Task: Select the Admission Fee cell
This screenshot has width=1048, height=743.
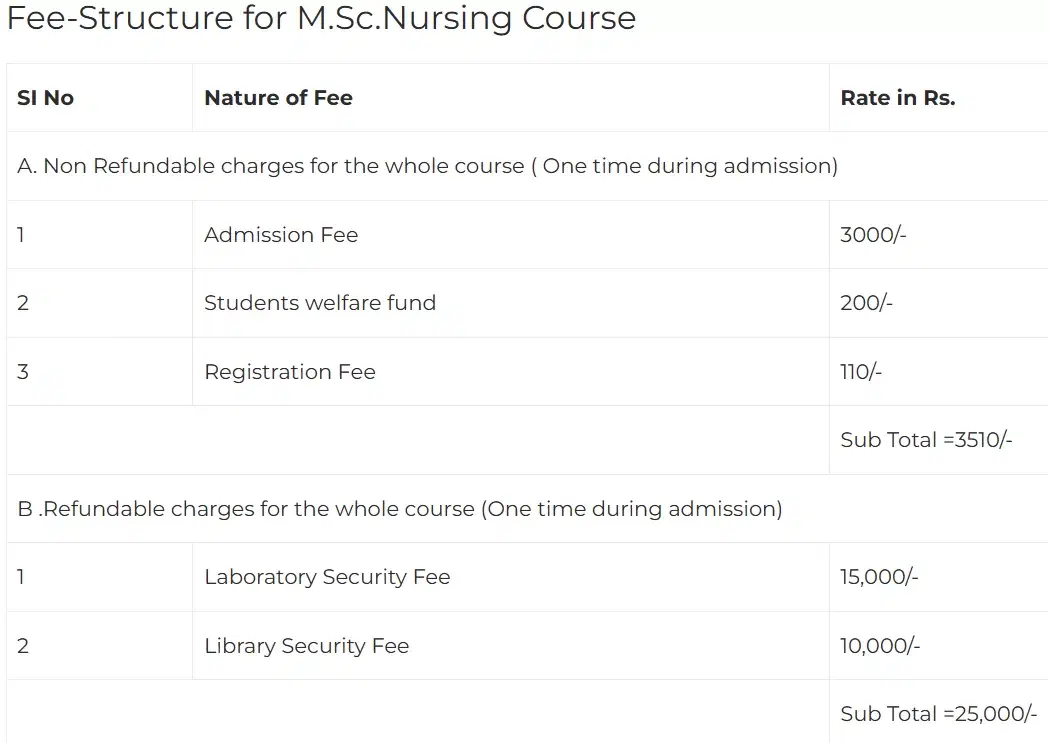Action: (x=281, y=235)
